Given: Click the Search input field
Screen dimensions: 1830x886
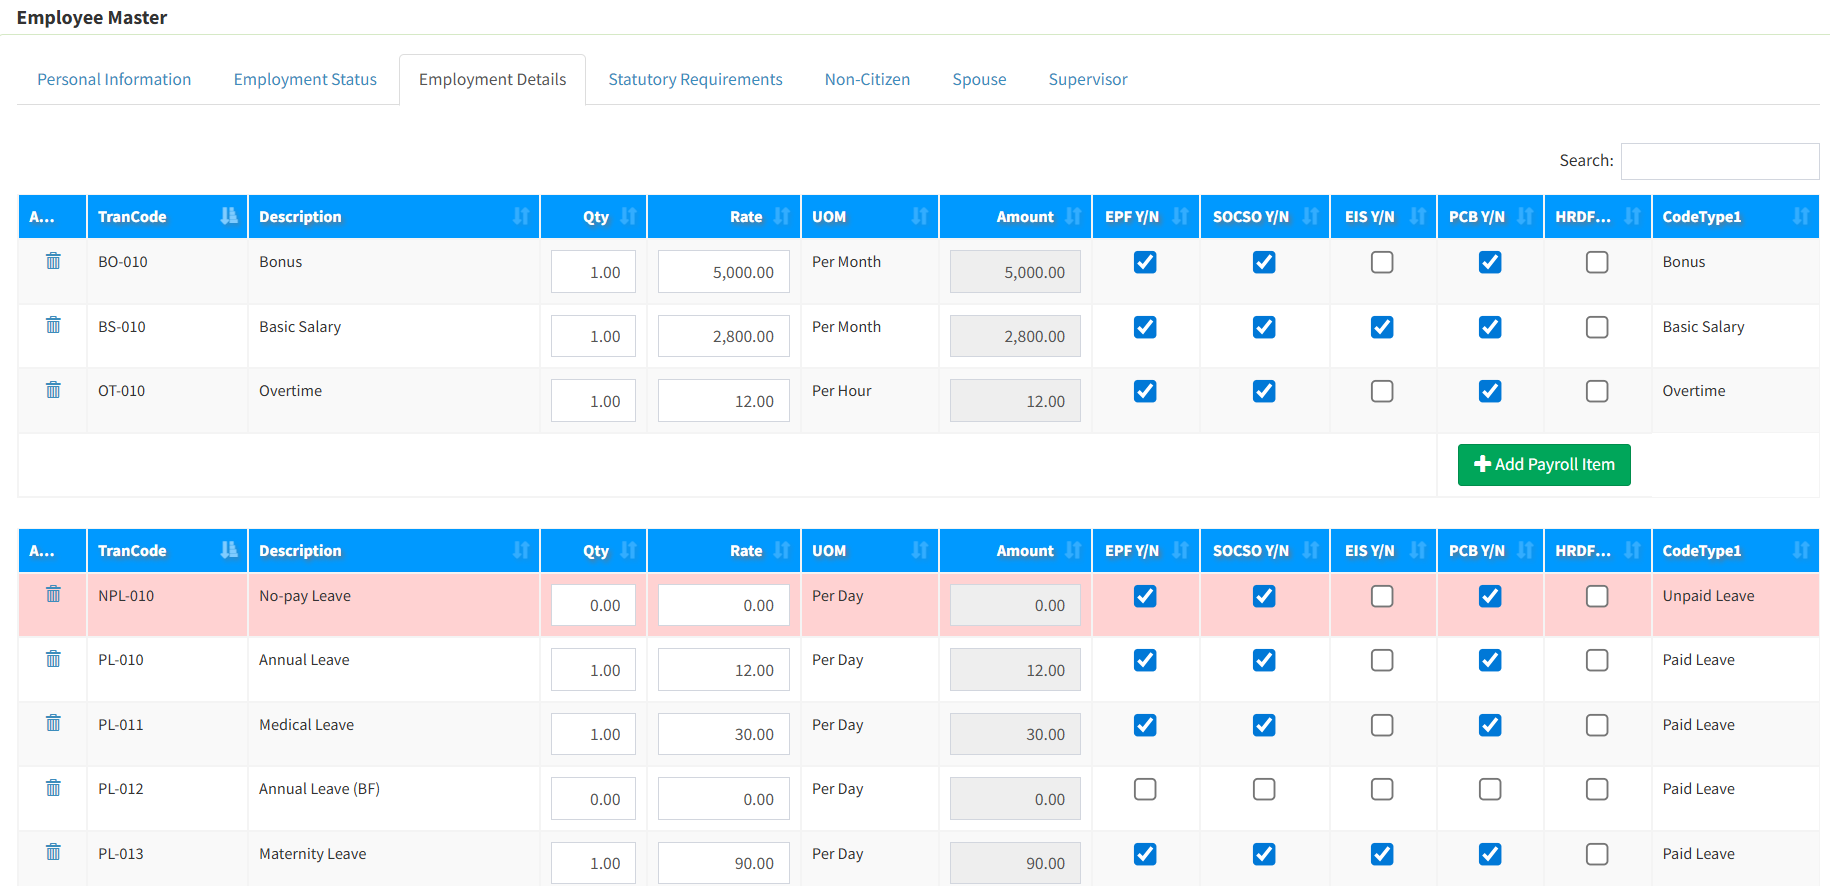Looking at the screenshot, I should (x=1720, y=161).
